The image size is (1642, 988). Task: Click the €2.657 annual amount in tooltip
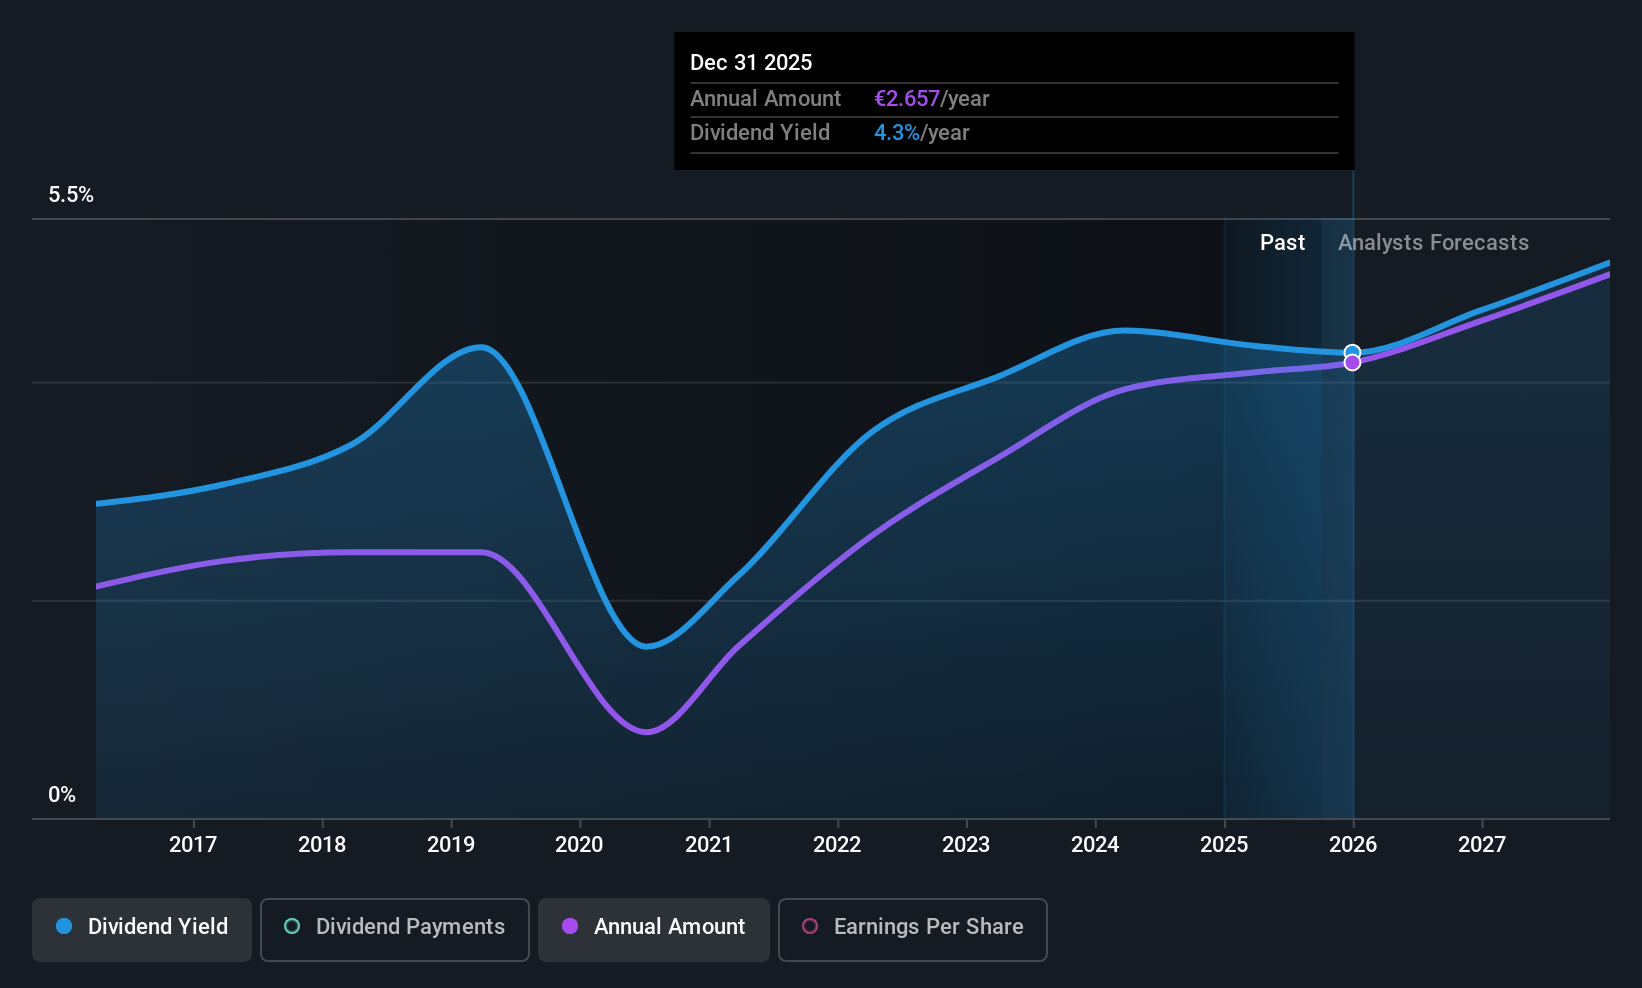(x=906, y=99)
